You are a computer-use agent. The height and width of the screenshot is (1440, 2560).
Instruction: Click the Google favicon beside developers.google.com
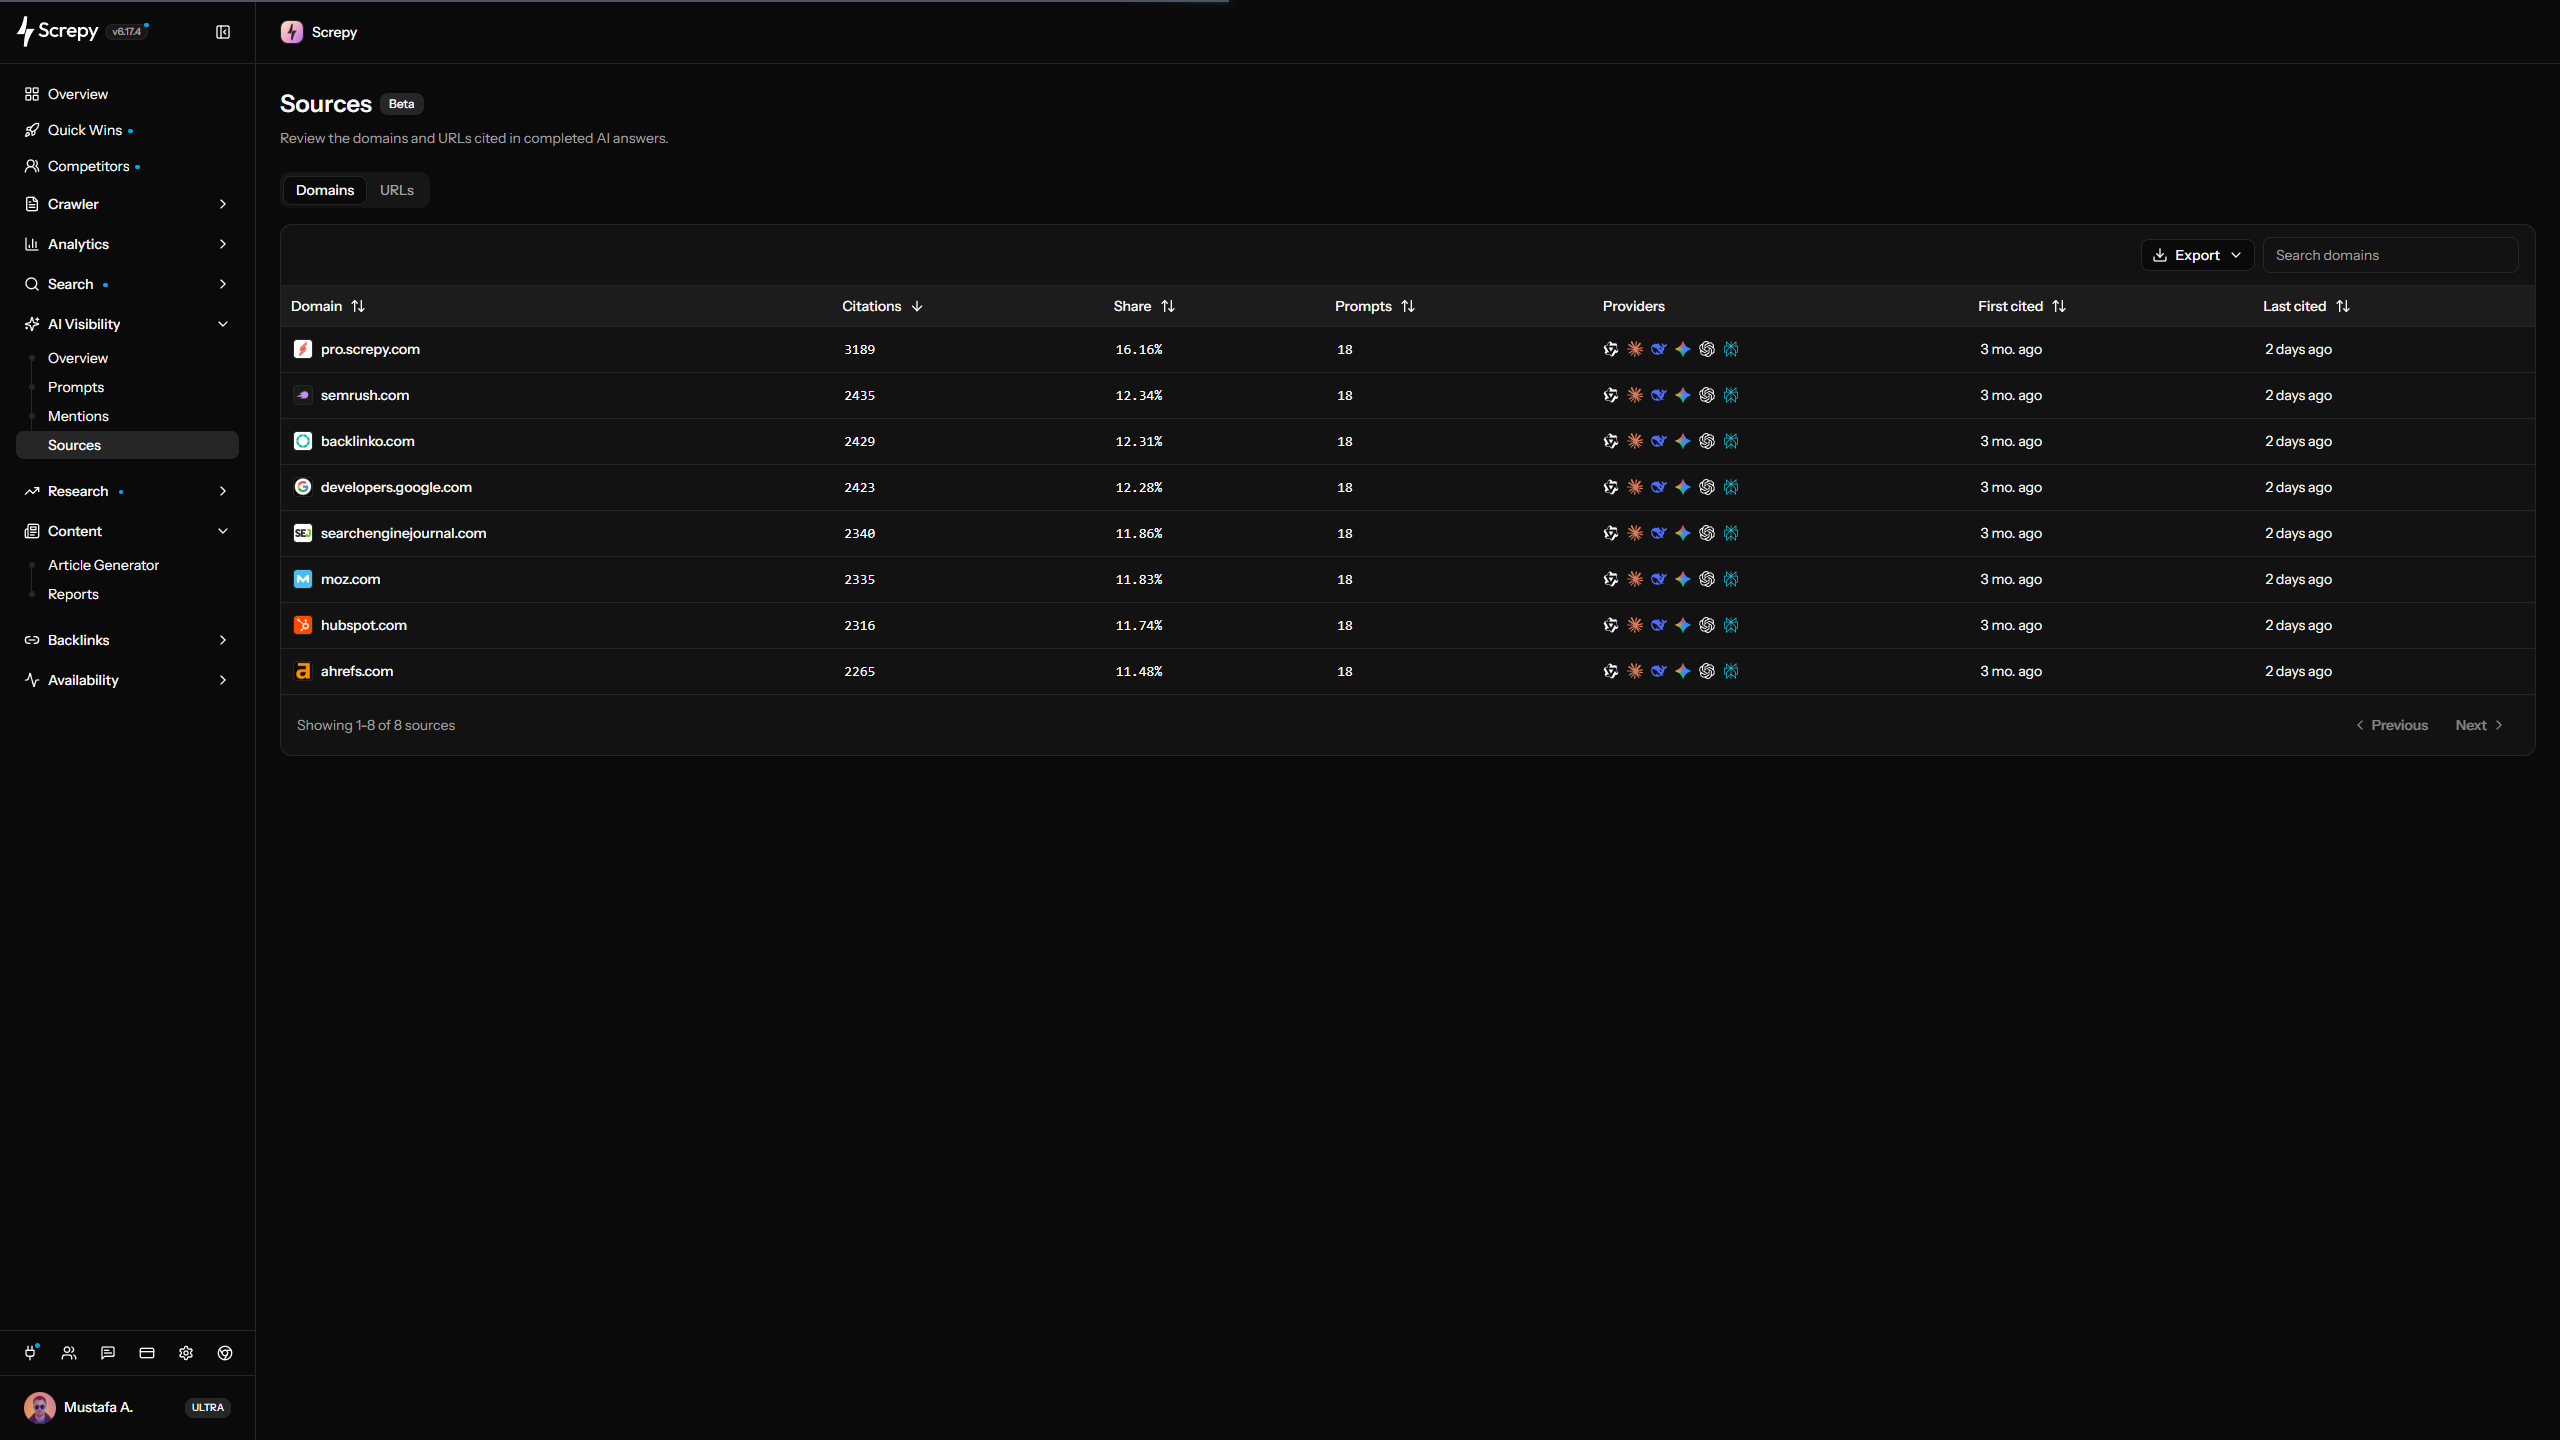click(303, 487)
